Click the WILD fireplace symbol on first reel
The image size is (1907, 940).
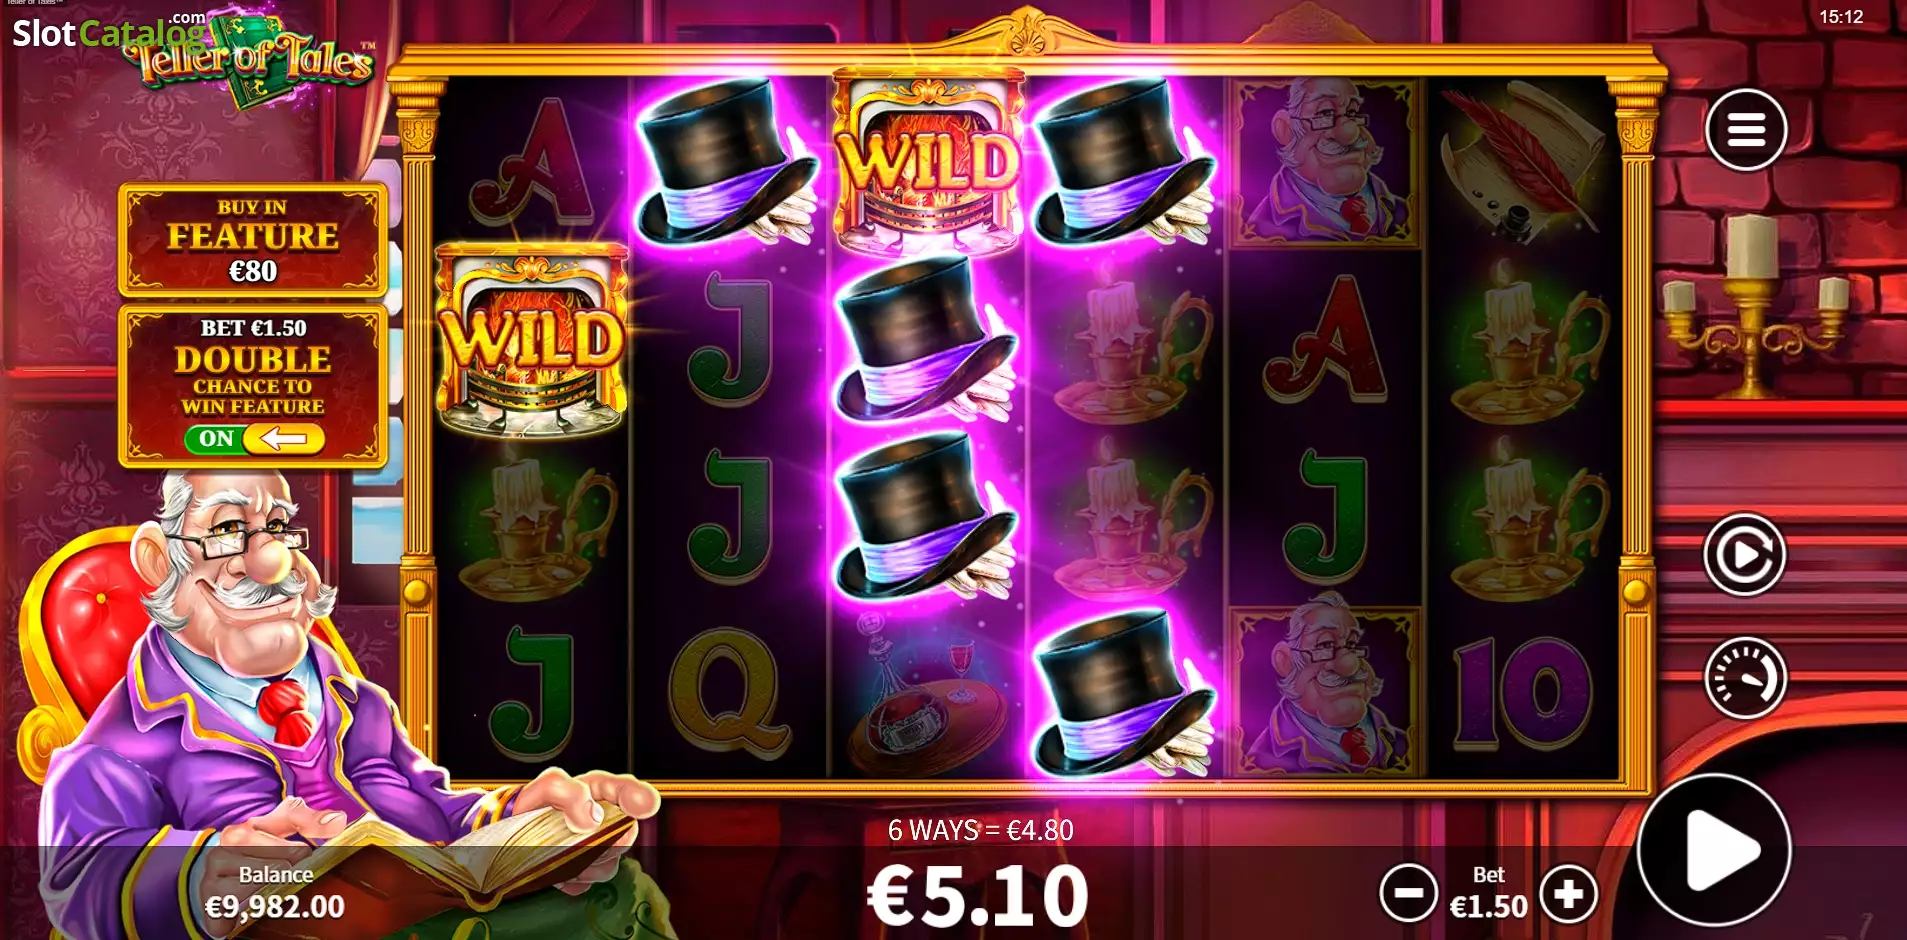point(532,340)
